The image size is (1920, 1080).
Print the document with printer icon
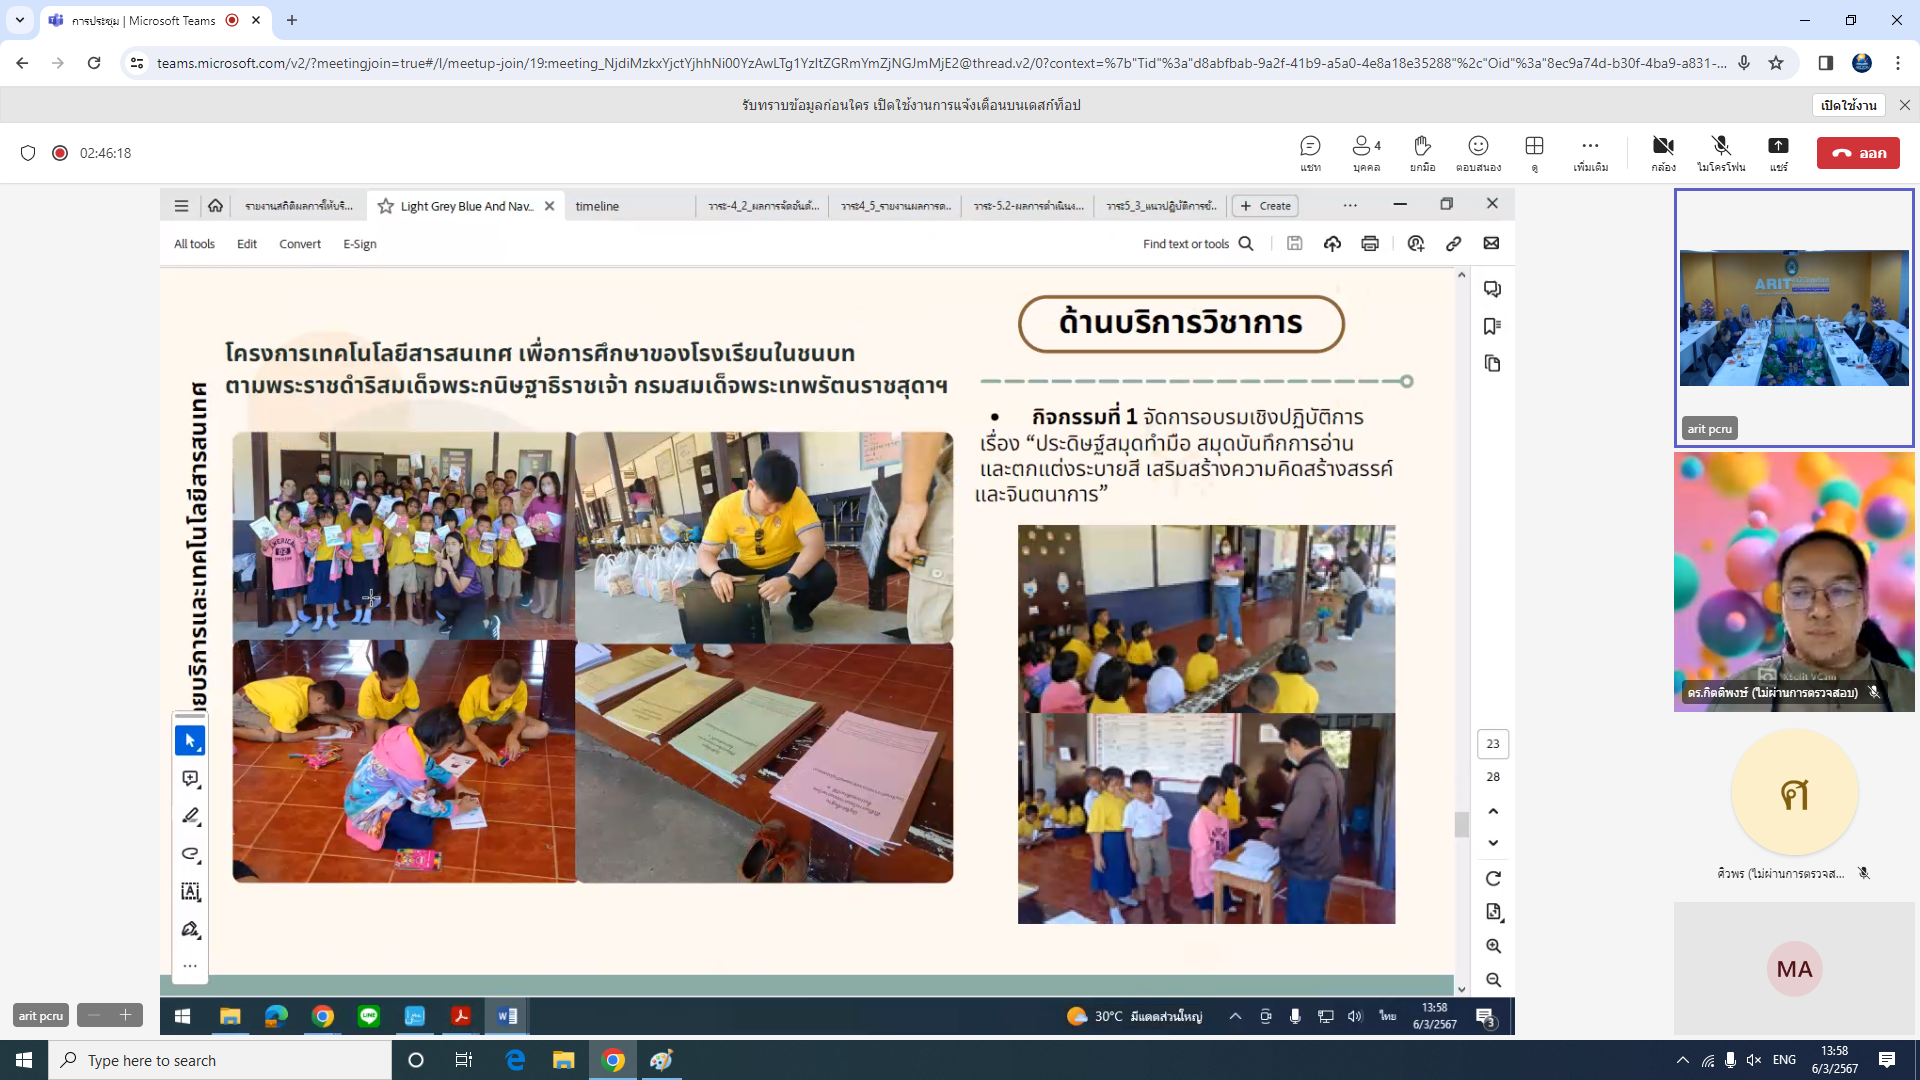point(1370,243)
